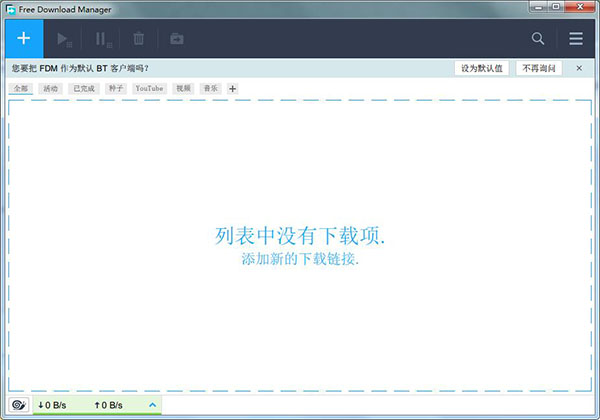The image size is (600, 420).
Task: Dismiss the default BT client notification bar
Action: tap(580, 68)
